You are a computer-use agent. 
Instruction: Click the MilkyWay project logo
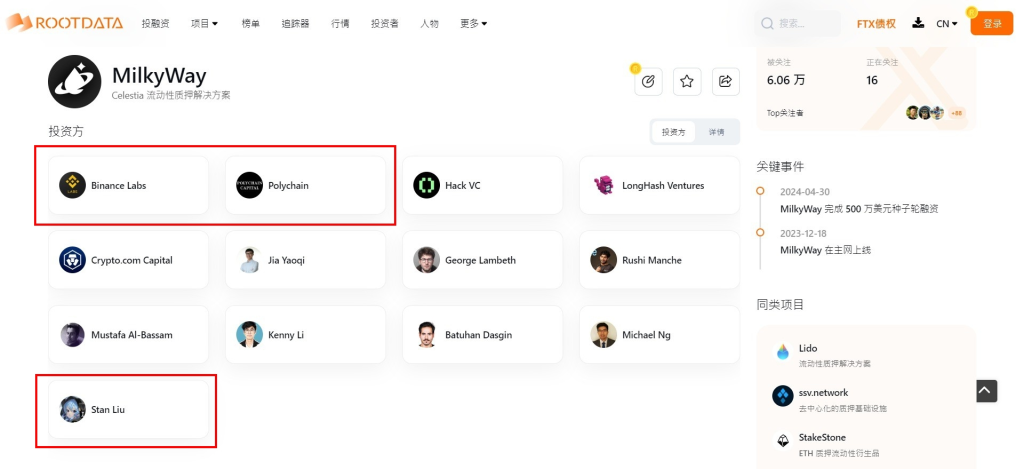click(73, 82)
